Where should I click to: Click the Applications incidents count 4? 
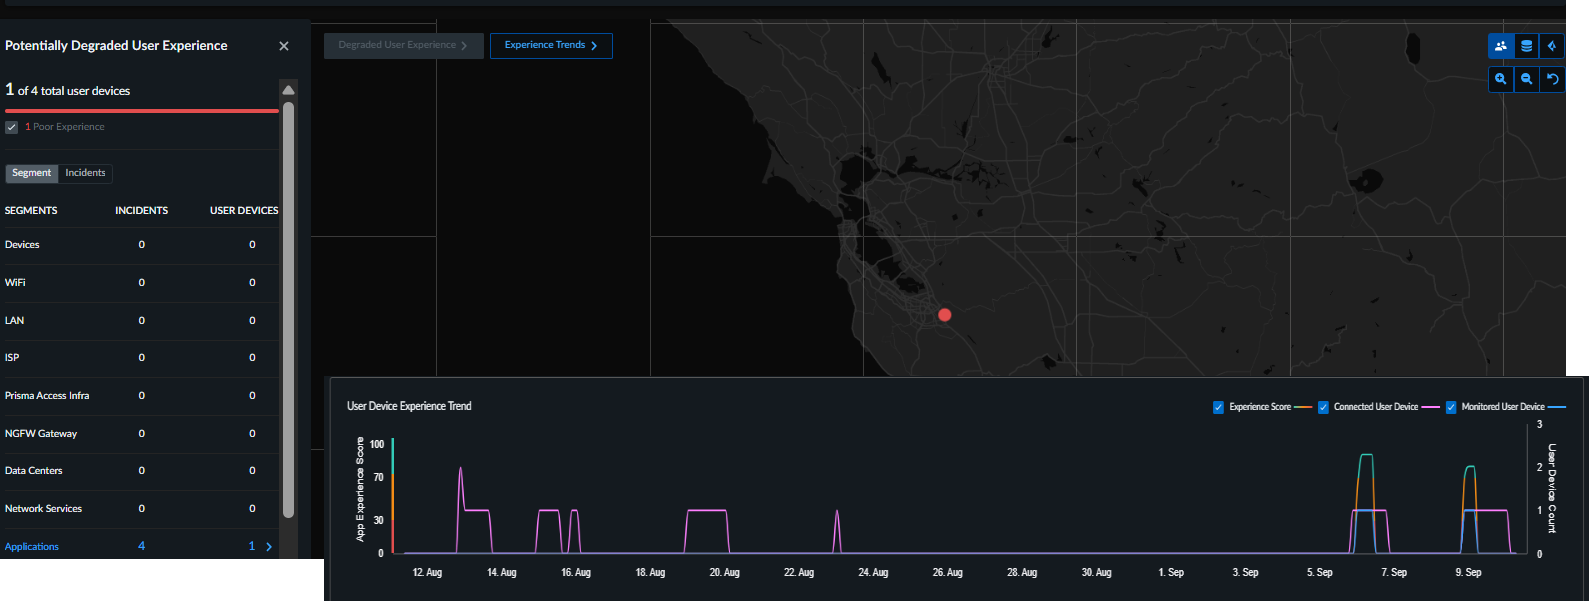click(141, 546)
